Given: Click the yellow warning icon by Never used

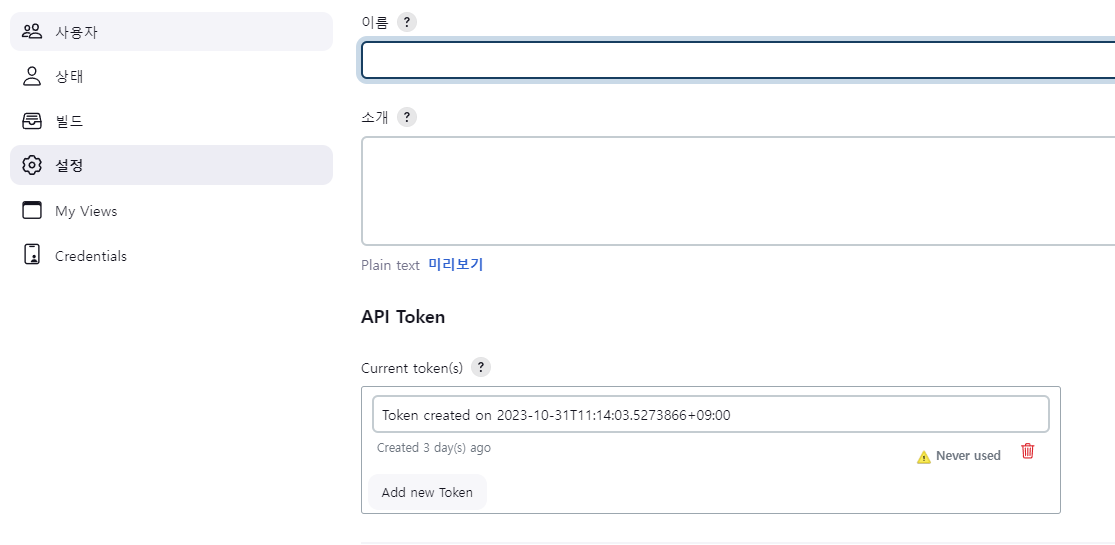Looking at the screenshot, I should coord(924,457).
